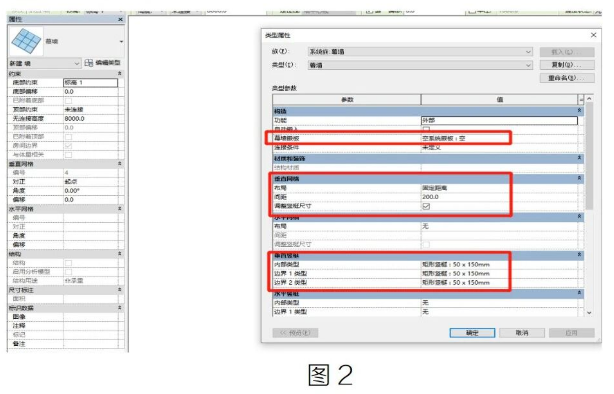Toggle checked 调整竖梃尺寸 checkbox under 垂直网格

coord(426,206)
